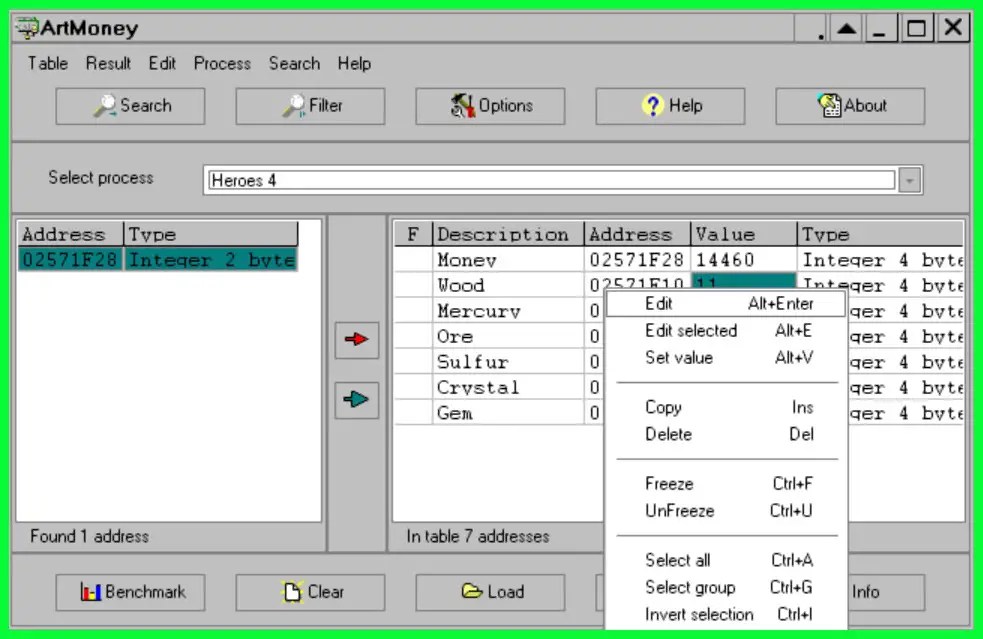Screen dimensions: 983x639
Task: Click the Ore description cell
Action: pyautogui.click(x=508, y=337)
